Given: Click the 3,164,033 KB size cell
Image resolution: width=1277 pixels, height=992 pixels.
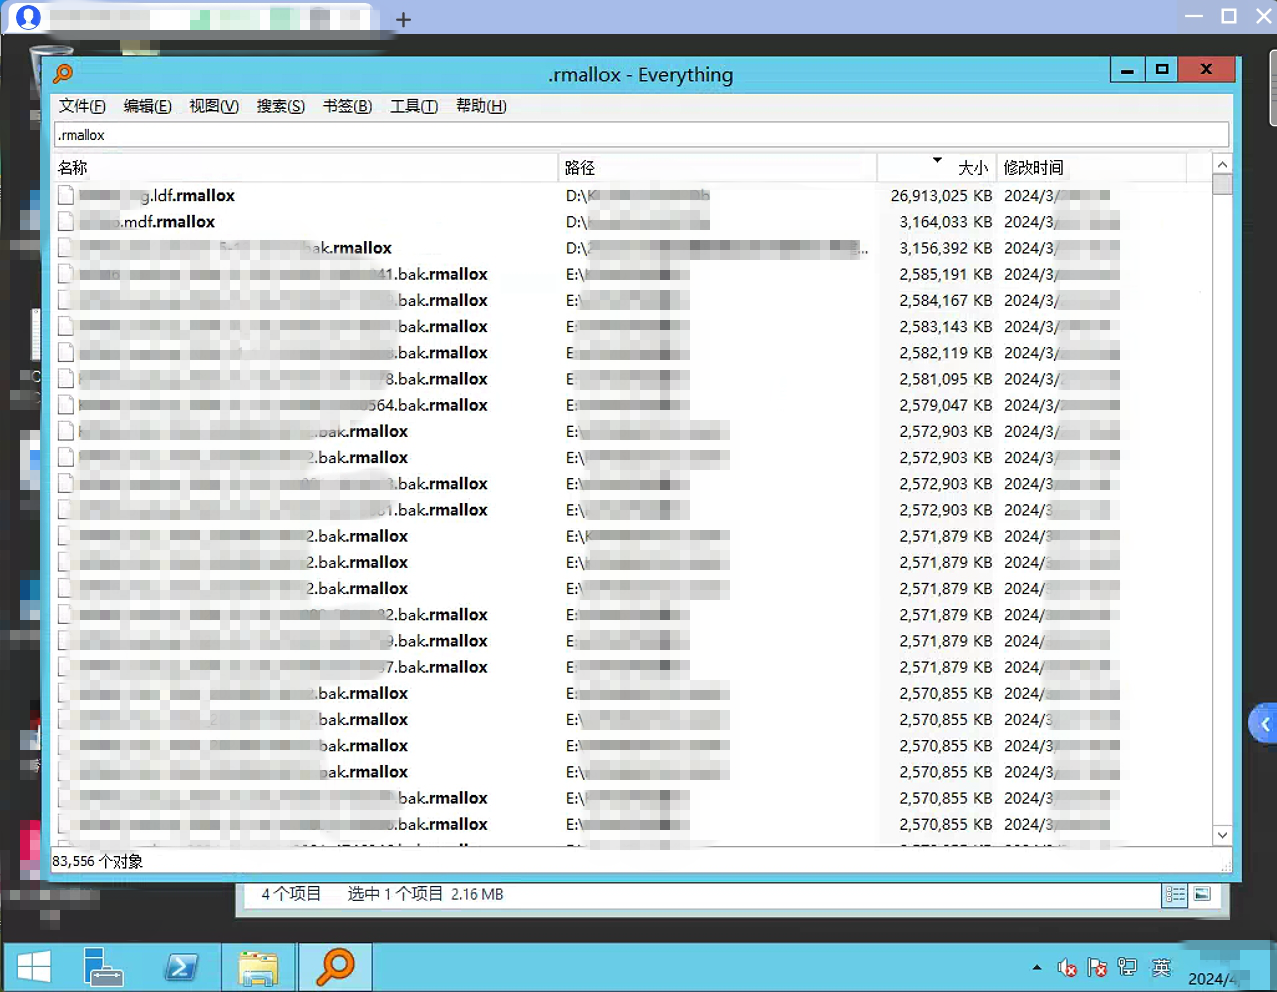Looking at the screenshot, I should point(946,222).
